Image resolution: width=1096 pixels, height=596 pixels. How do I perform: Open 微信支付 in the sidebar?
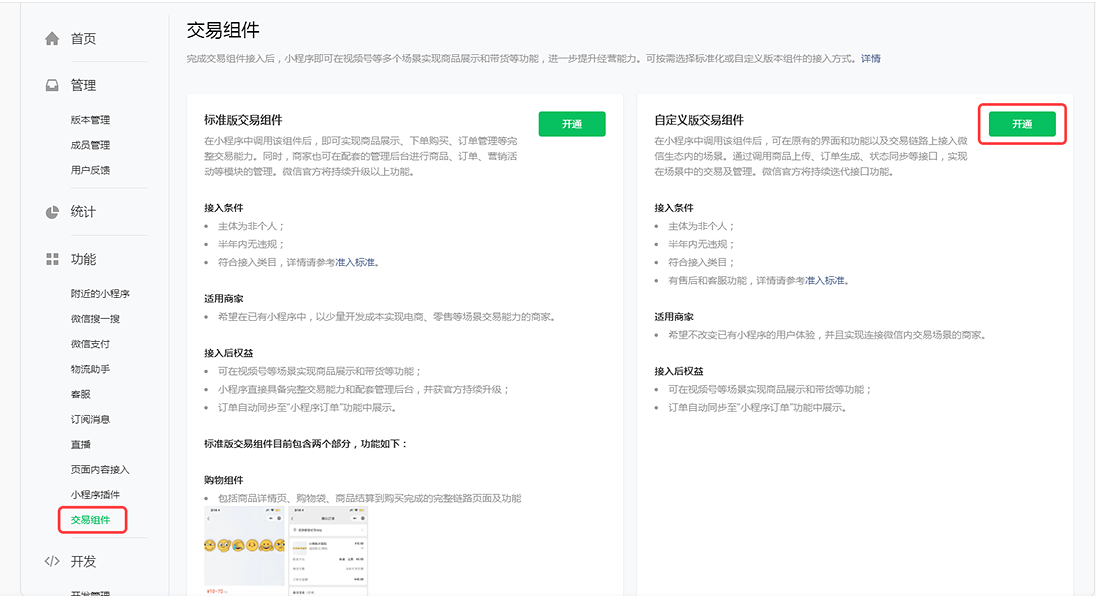point(90,344)
